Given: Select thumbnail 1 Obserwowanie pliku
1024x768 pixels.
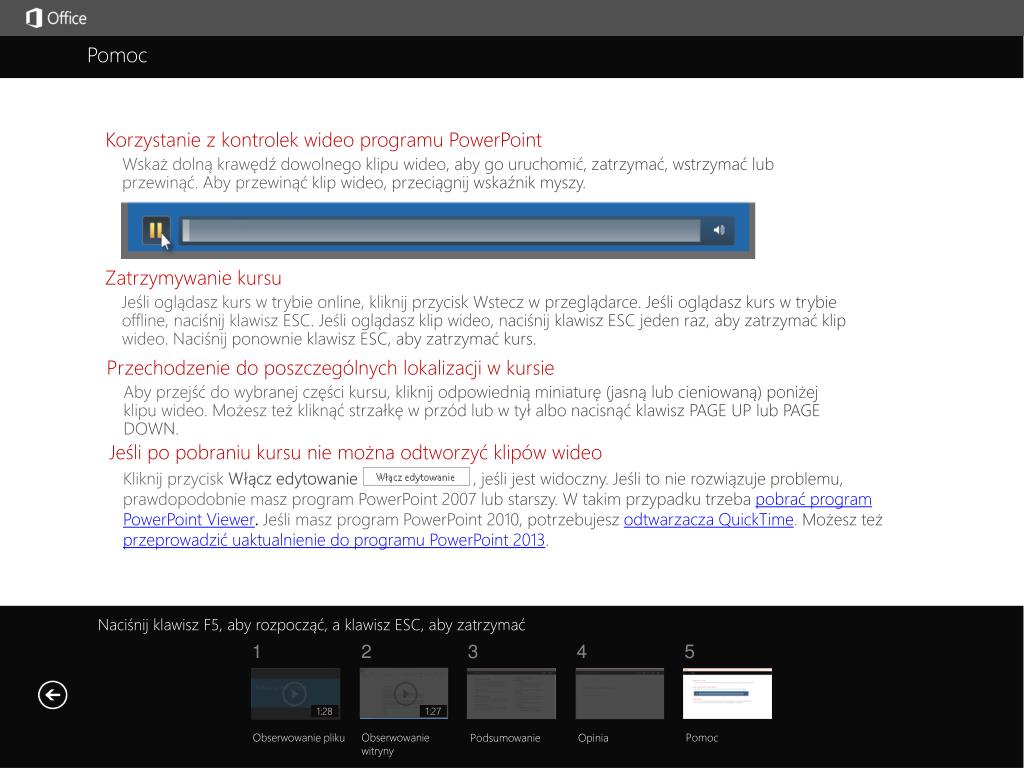Looking at the screenshot, I should pos(295,693).
